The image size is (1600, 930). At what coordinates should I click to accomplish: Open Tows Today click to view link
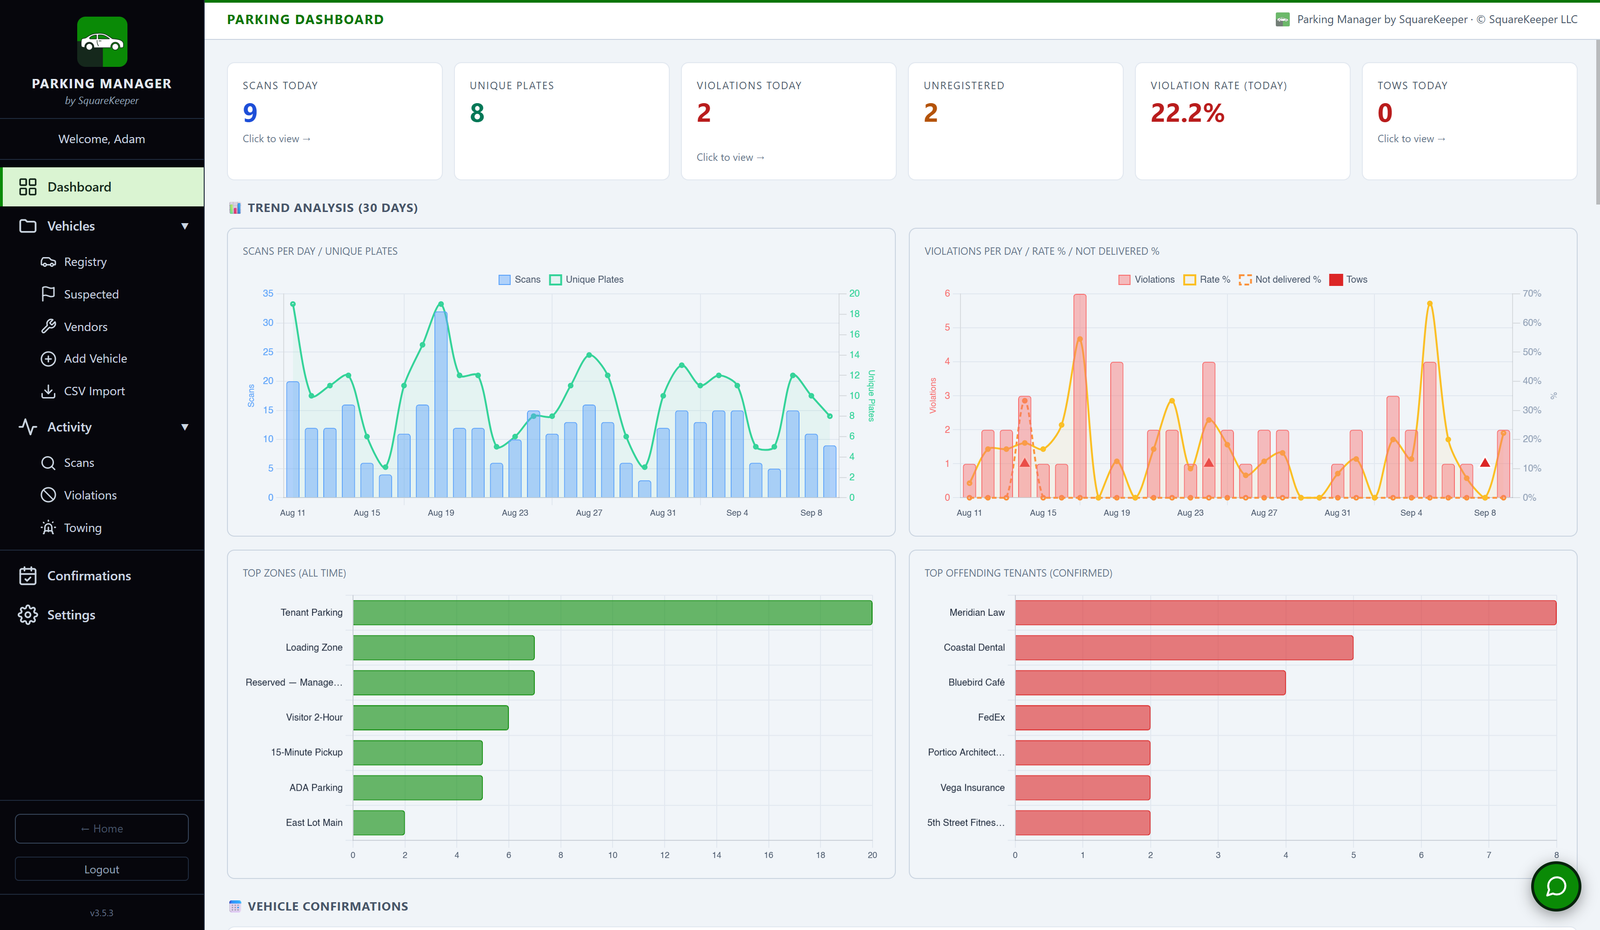point(1411,139)
